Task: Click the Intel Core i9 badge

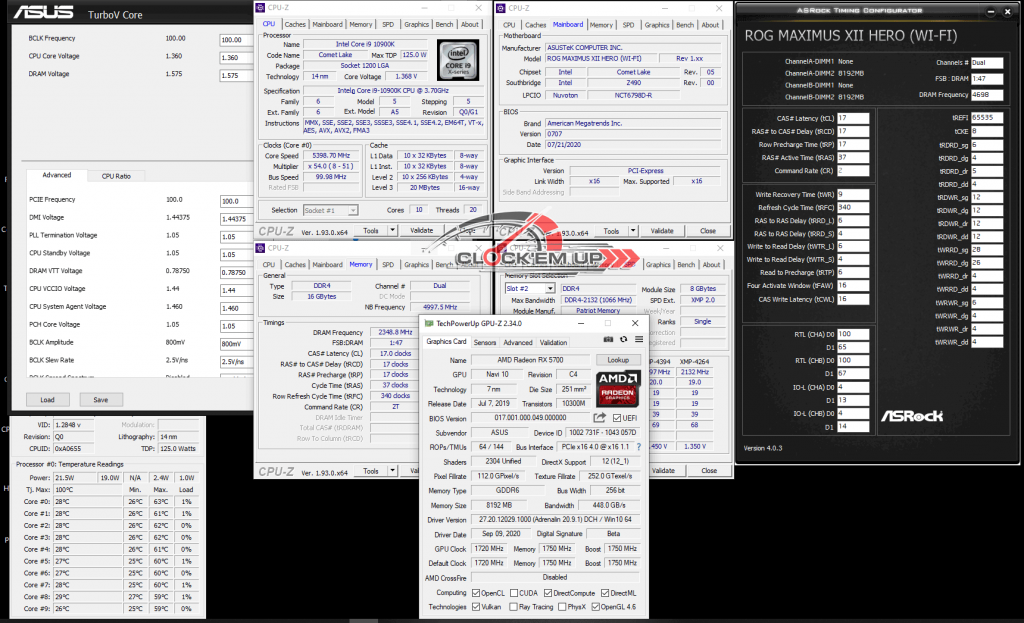Action: pos(461,61)
